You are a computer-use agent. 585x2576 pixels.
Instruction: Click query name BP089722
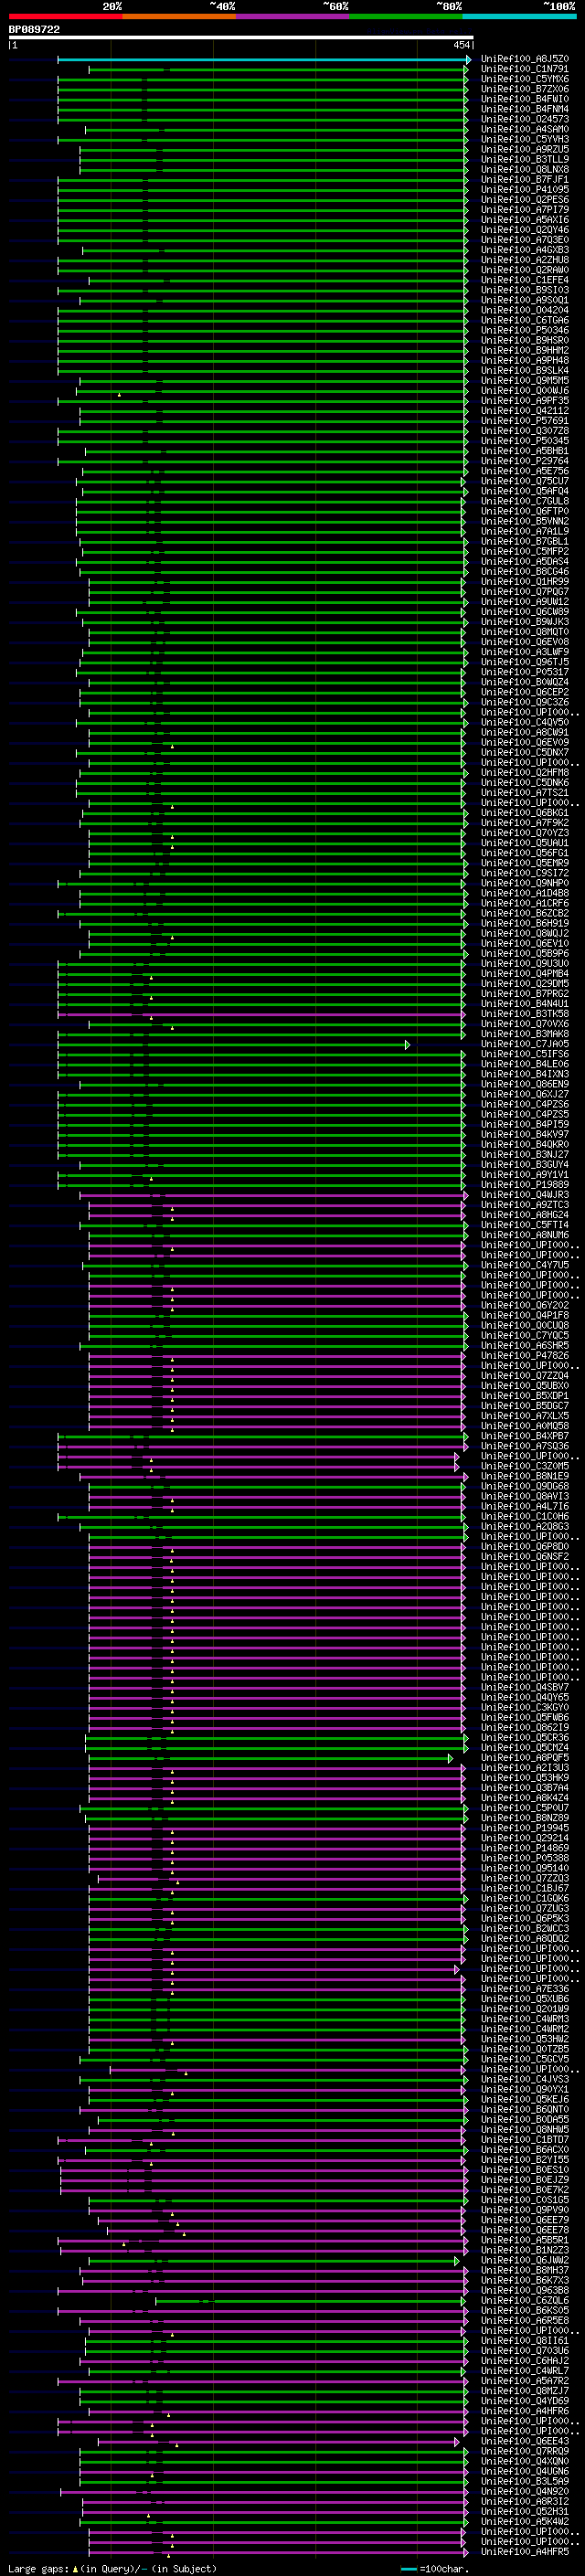[x=34, y=30]
